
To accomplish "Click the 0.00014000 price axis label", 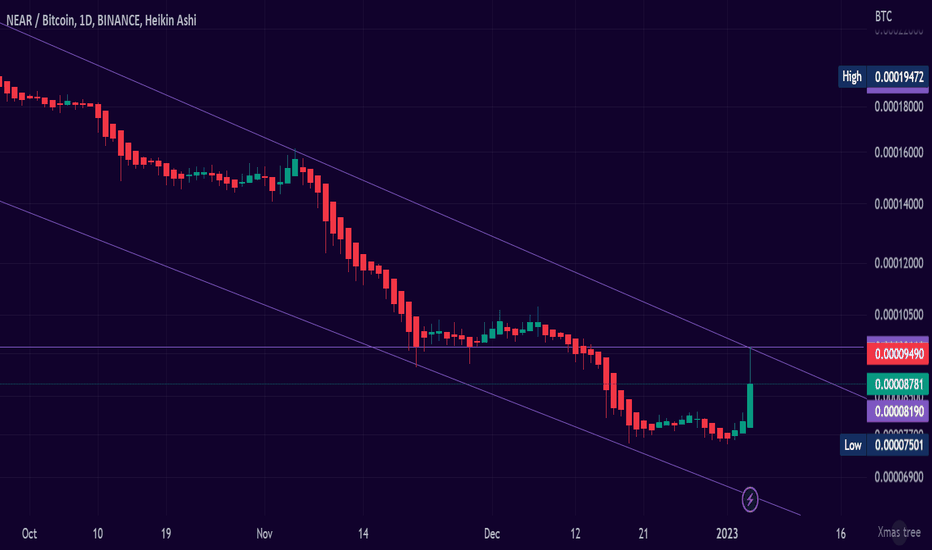I will [x=899, y=205].
